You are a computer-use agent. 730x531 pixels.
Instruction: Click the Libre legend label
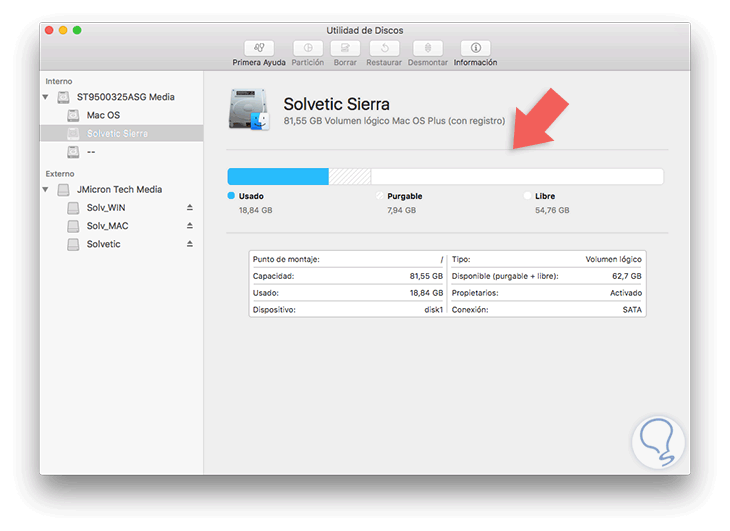(545, 196)
